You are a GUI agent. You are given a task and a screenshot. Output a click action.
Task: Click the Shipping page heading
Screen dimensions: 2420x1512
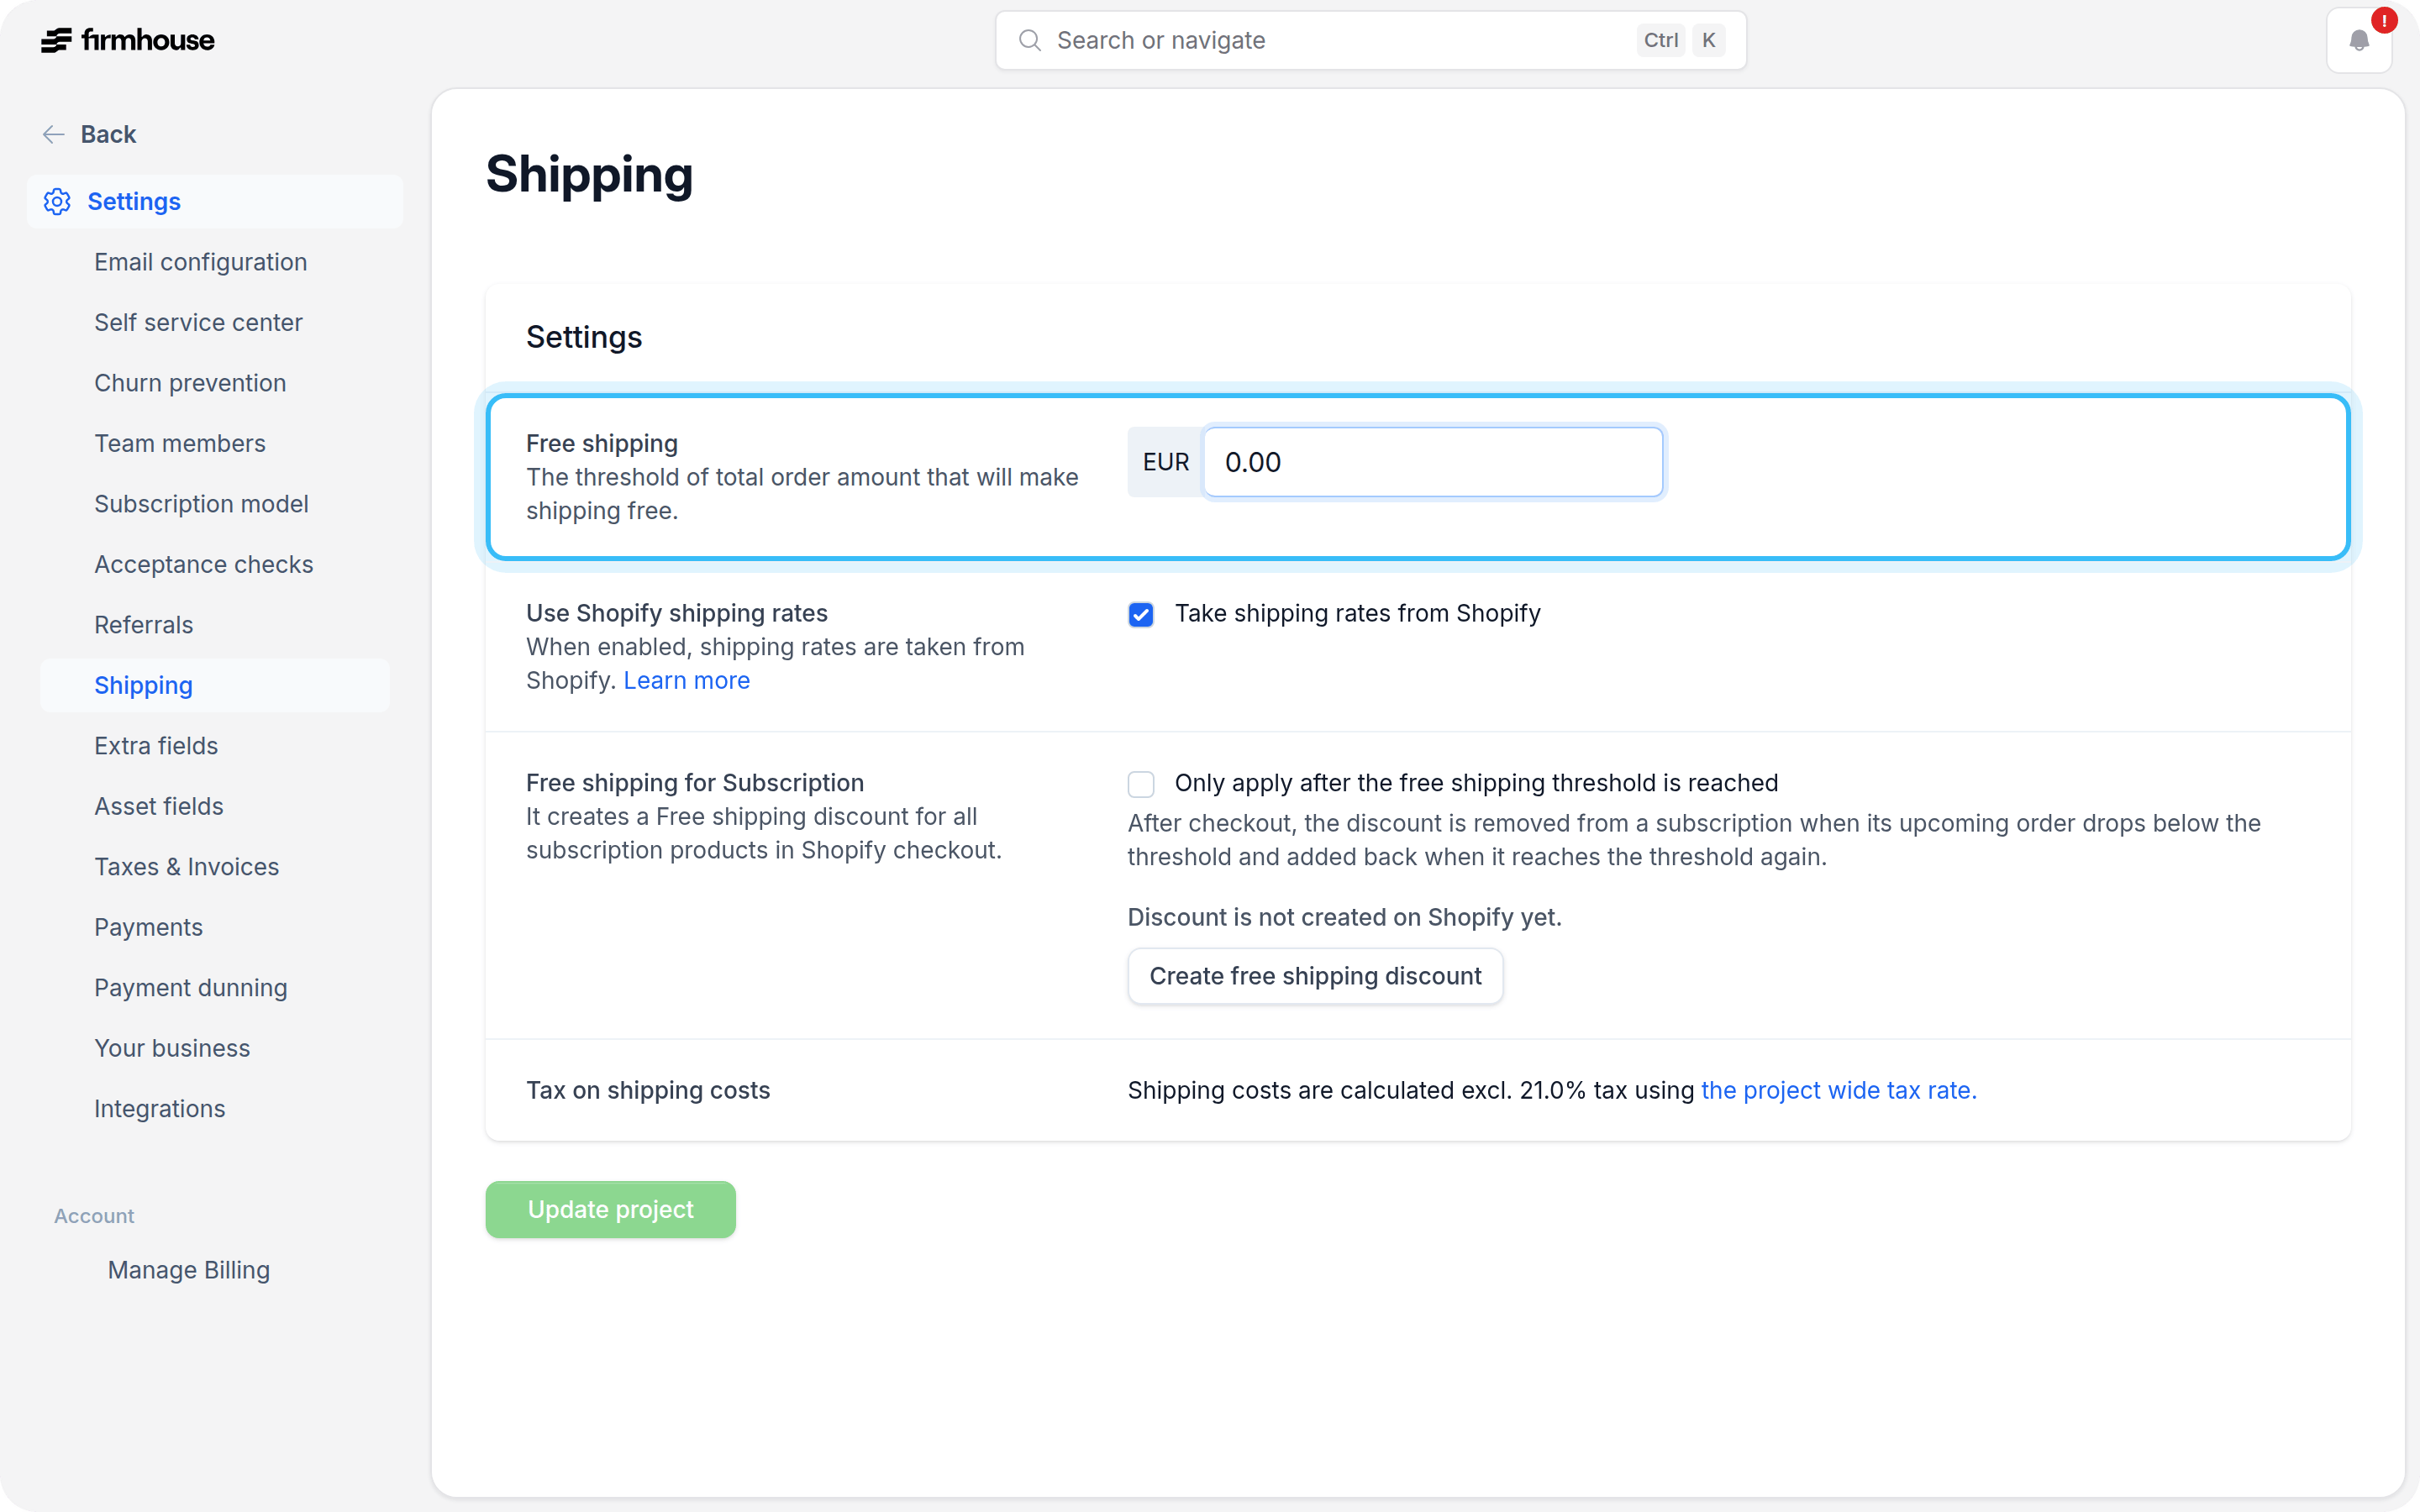click(589, 175)
